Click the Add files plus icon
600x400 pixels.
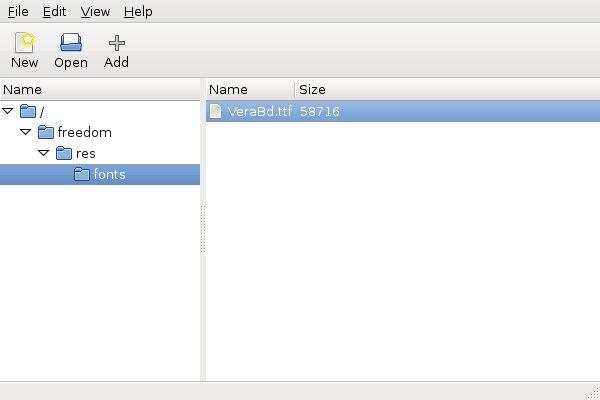click(x=116, y=43)
